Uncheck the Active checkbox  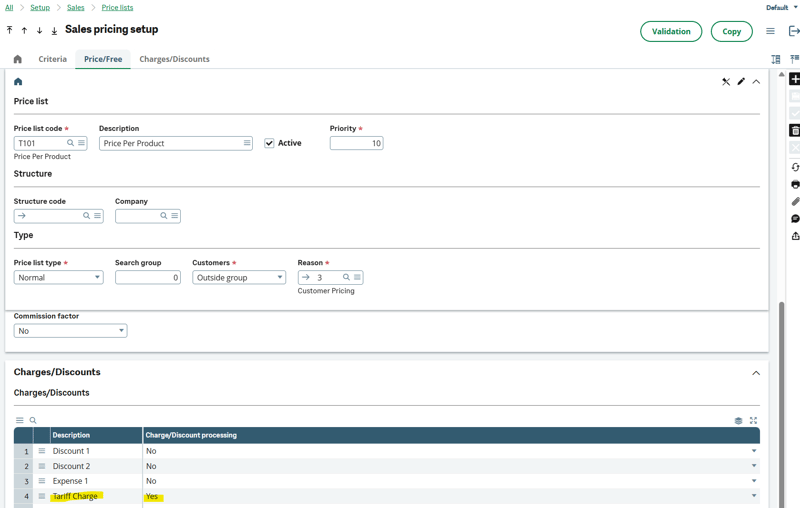[269, 144]
